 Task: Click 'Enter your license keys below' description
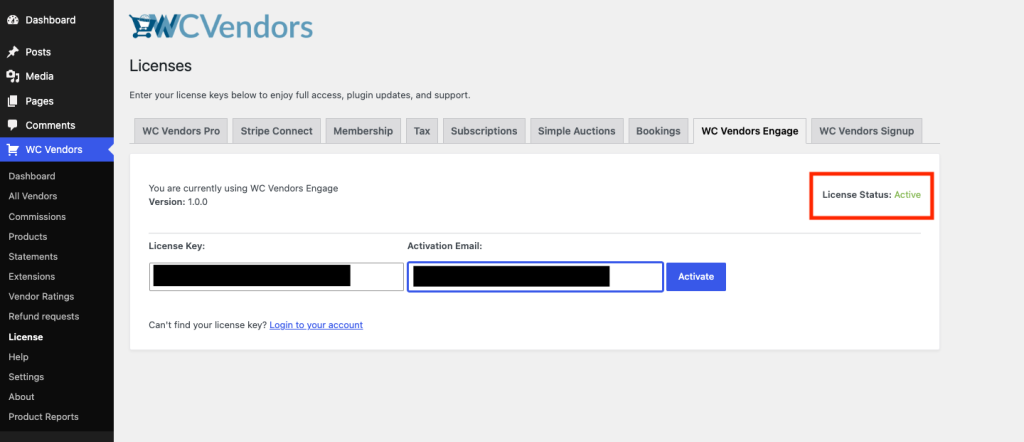[x=300, y=95]
